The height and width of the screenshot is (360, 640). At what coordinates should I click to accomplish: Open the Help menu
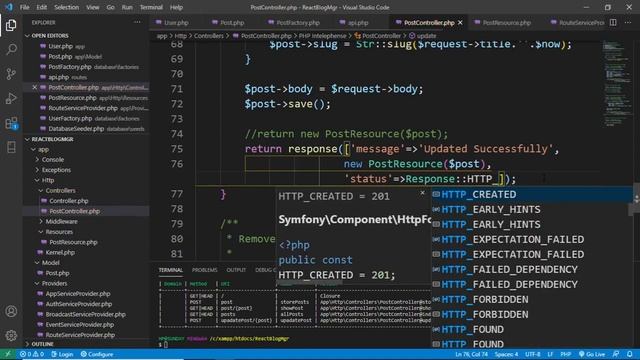176,7
